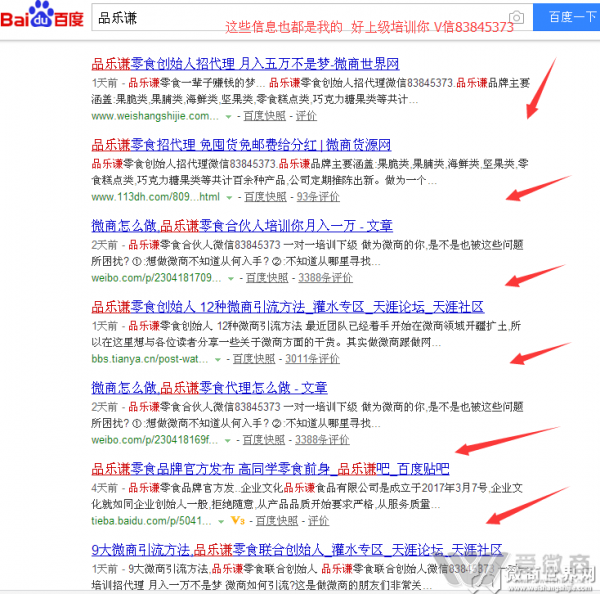
Task: Open result 品乐谦零食创始人招代理 月入五万不是梦
Action: point(245,64)
